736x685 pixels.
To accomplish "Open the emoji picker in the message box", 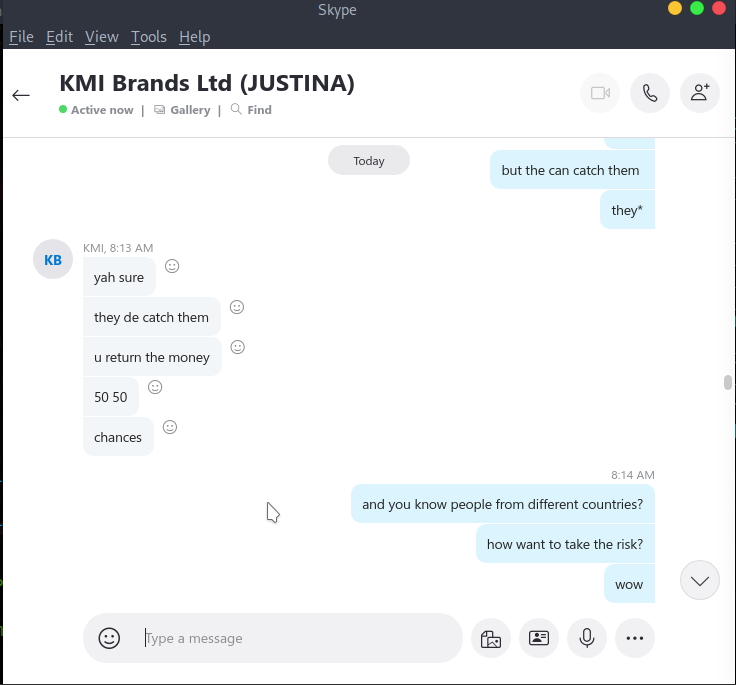I will (109, 638).
